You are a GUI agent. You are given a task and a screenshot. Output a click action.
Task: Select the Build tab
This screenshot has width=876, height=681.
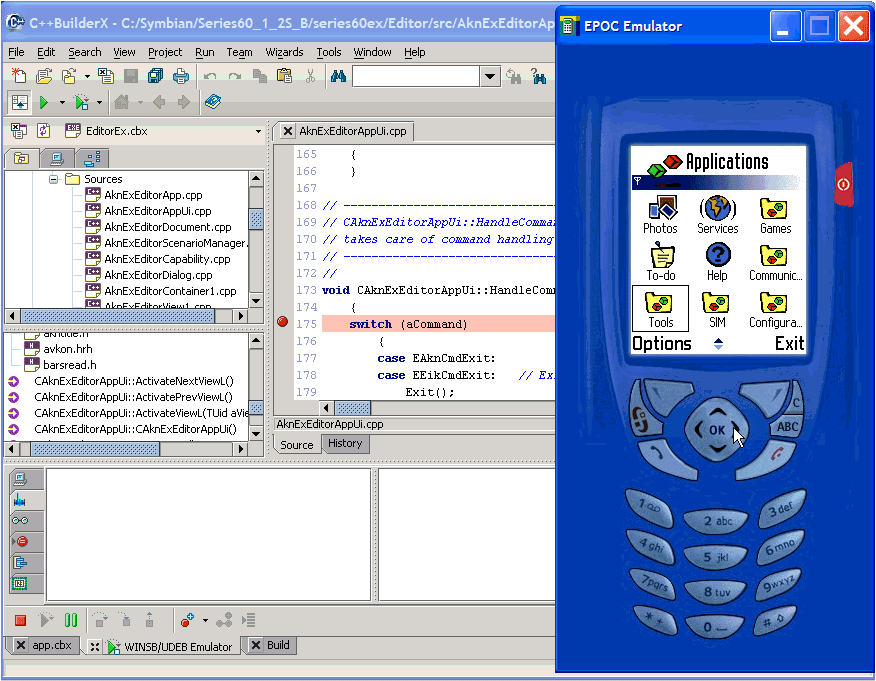[271, 645]
